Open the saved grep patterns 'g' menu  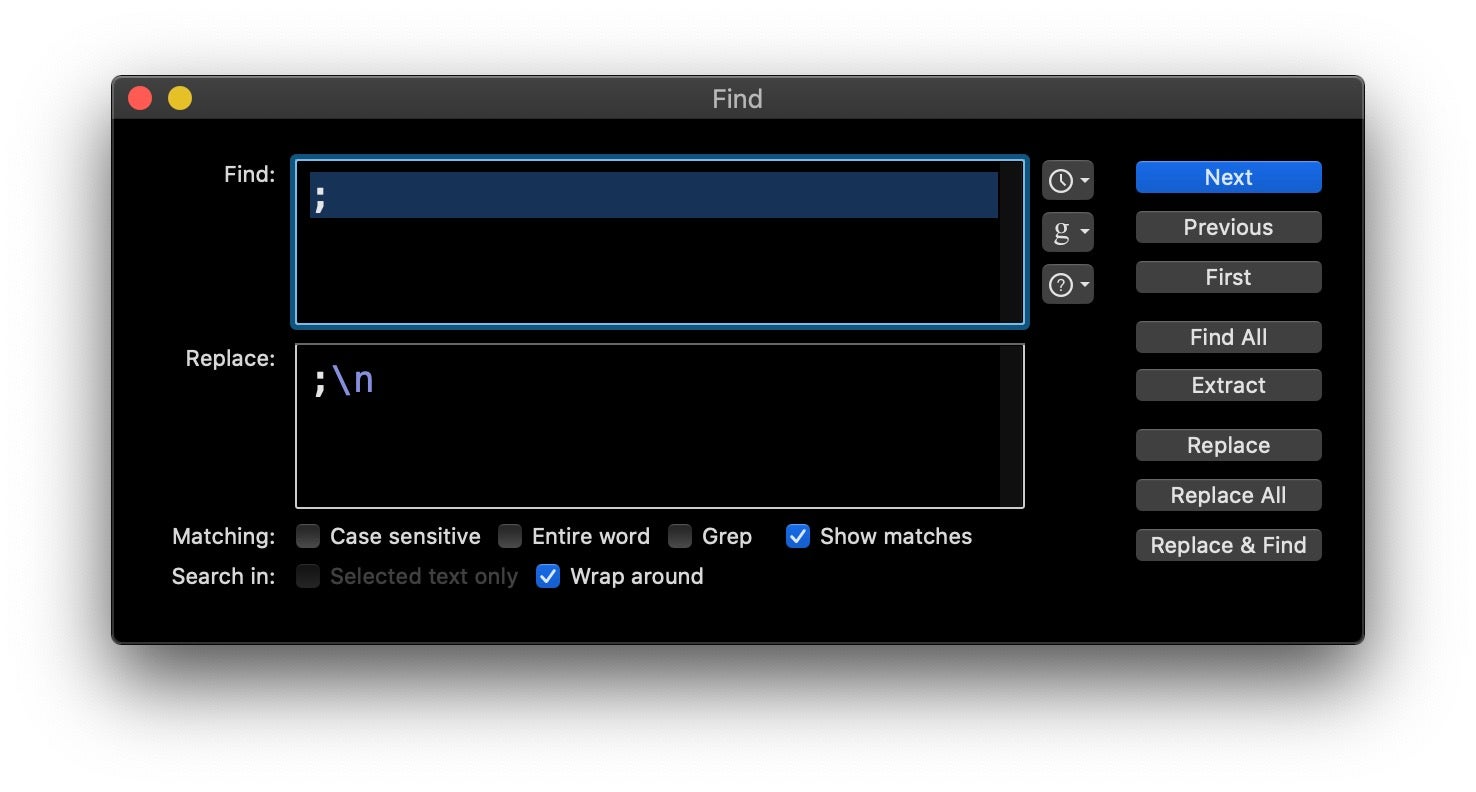tap(1067, 233)
